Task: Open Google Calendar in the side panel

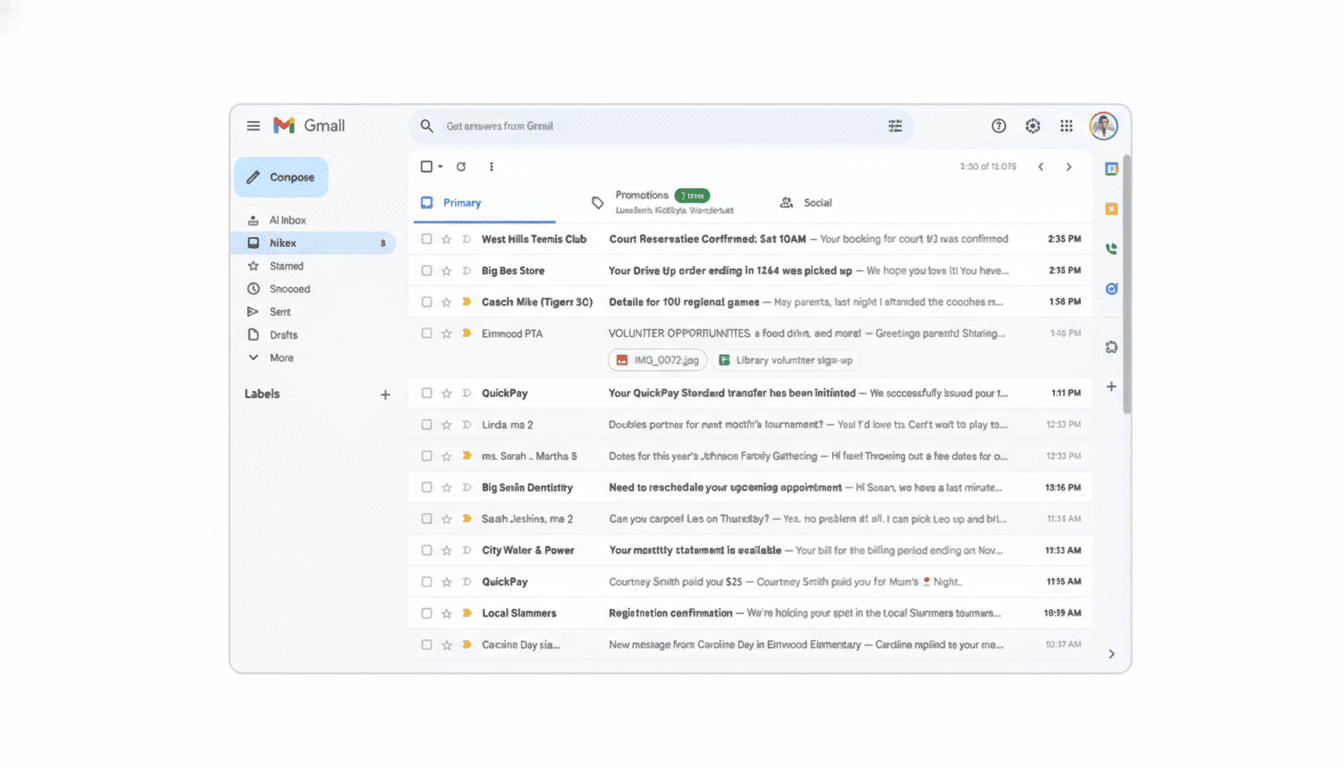Action: pyautogui.click(x=1111, y=168)
